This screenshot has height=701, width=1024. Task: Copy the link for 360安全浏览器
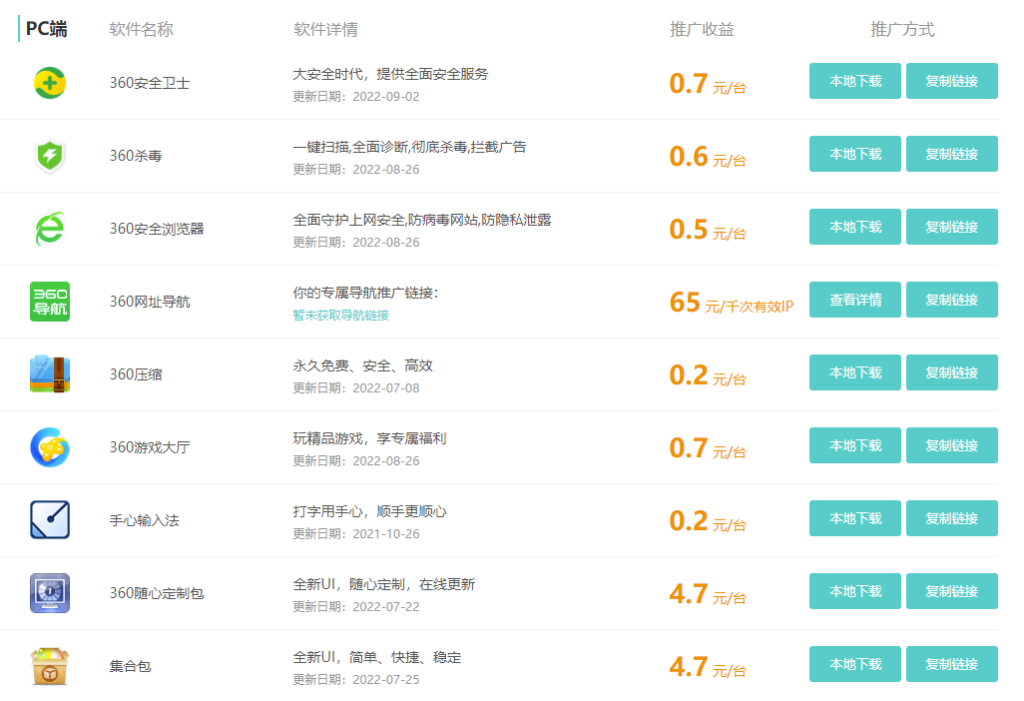[x=952, y=227]
